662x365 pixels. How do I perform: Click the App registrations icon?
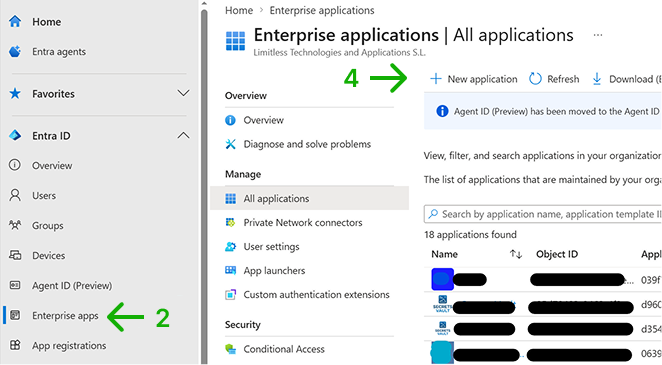tap(15, 345)
